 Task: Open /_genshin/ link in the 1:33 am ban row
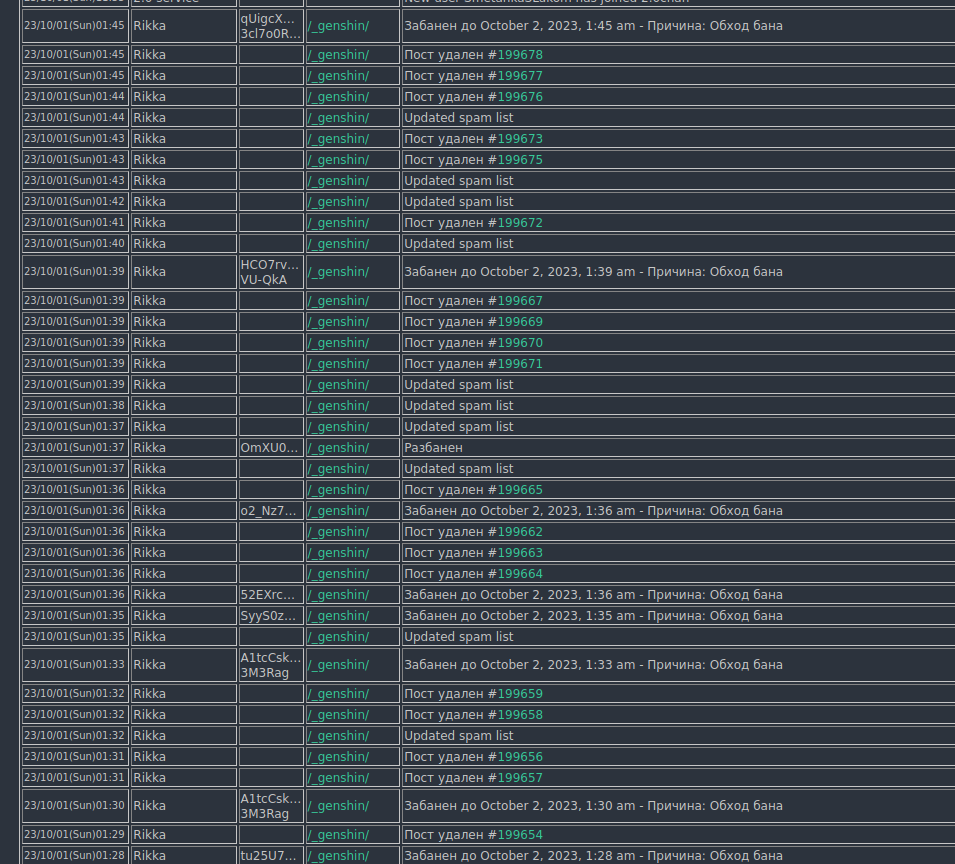point(338,665)
